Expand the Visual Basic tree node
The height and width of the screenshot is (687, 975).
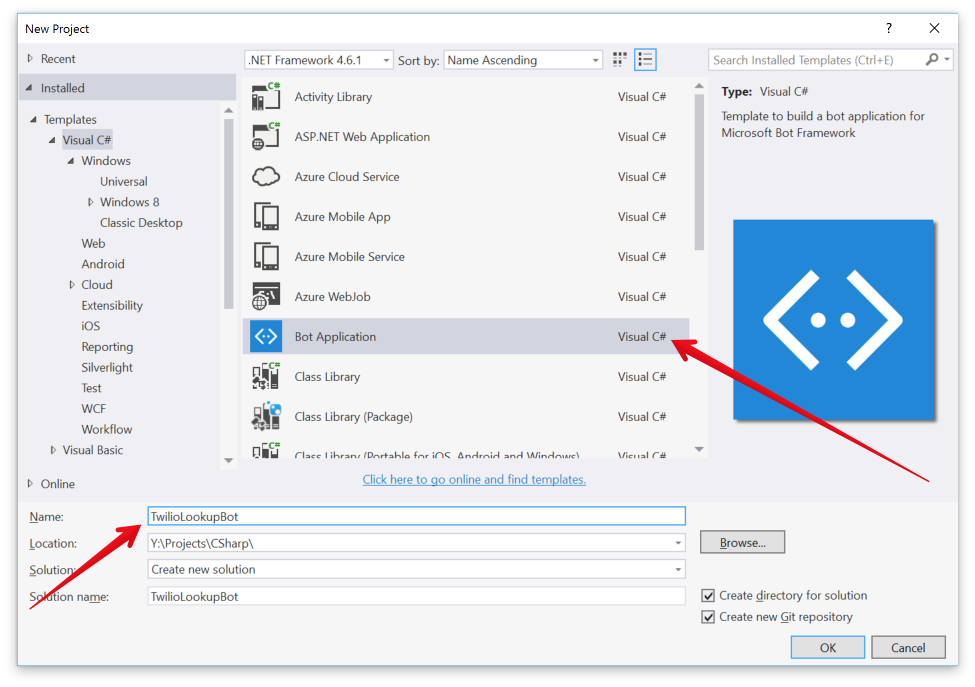pyautogui.click(x=53, y=450)
